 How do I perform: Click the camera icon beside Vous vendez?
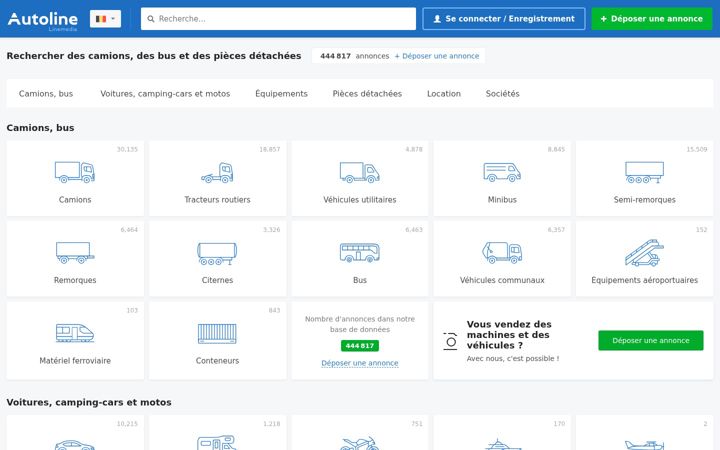[x=450, y=342]
